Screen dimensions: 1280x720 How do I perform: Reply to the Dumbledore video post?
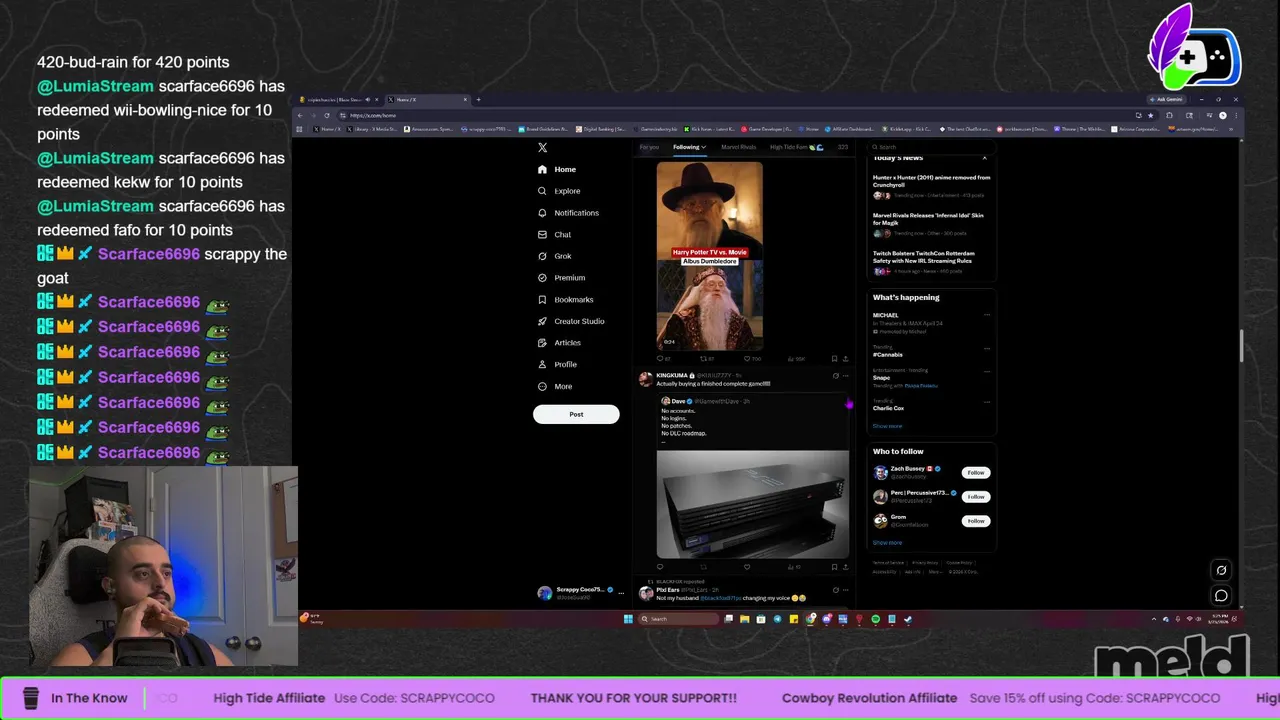(x=660, y=358)
